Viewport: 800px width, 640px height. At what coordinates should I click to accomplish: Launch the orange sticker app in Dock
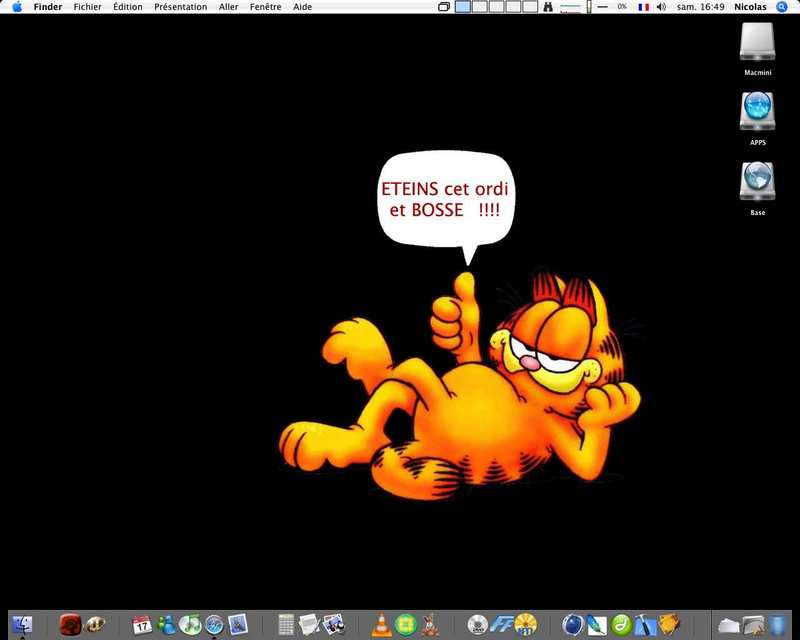coord(669,625)
